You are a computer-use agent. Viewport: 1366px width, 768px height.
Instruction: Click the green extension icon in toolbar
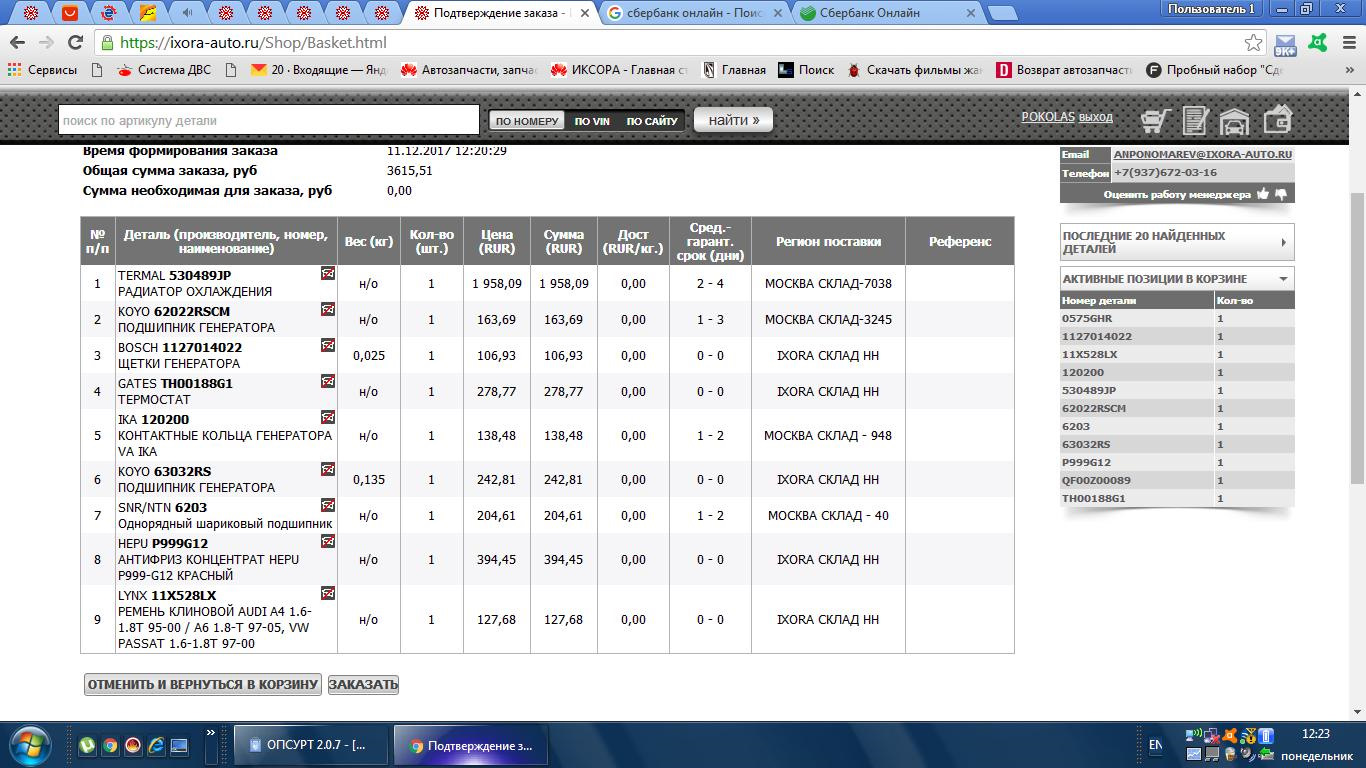1319,43
